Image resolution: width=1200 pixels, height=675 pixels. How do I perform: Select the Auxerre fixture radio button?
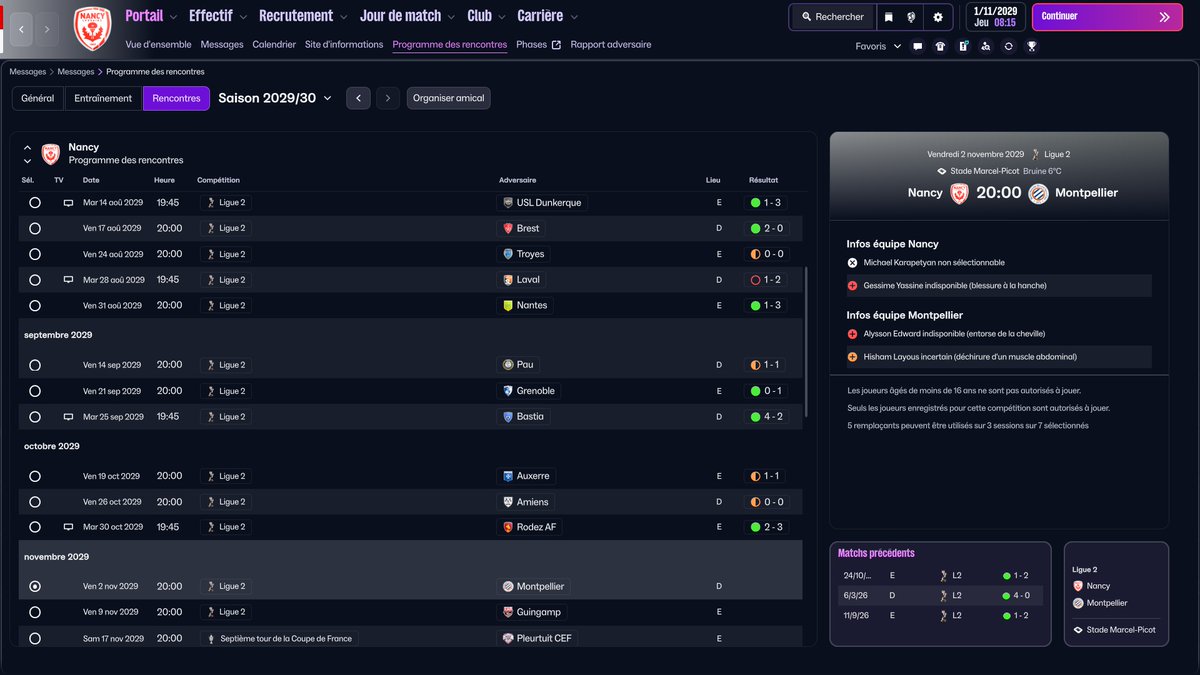(x=35, y=476)
